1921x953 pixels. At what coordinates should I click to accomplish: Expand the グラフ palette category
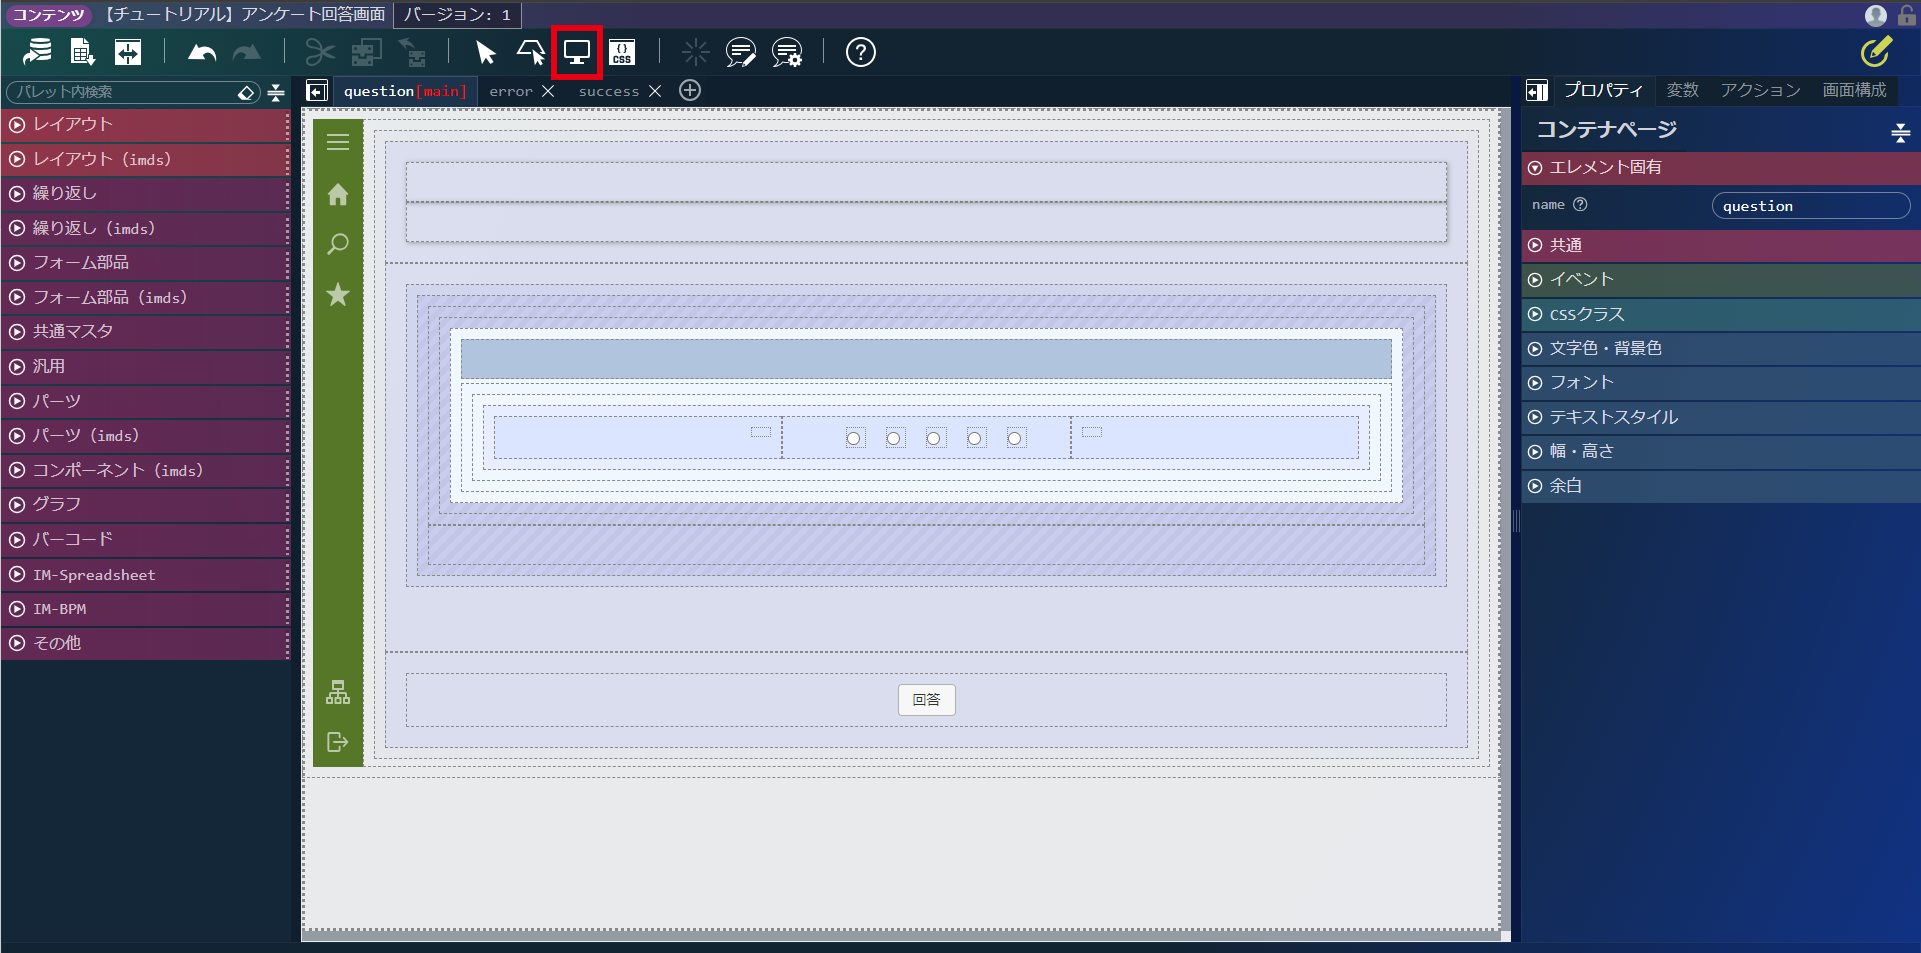[x=145, y=505]
